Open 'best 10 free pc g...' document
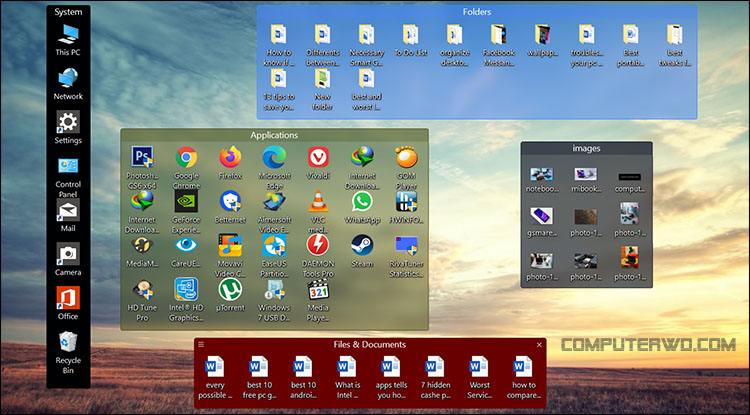The height and width of the screenshot is (415, 750). tap(259, 367)
